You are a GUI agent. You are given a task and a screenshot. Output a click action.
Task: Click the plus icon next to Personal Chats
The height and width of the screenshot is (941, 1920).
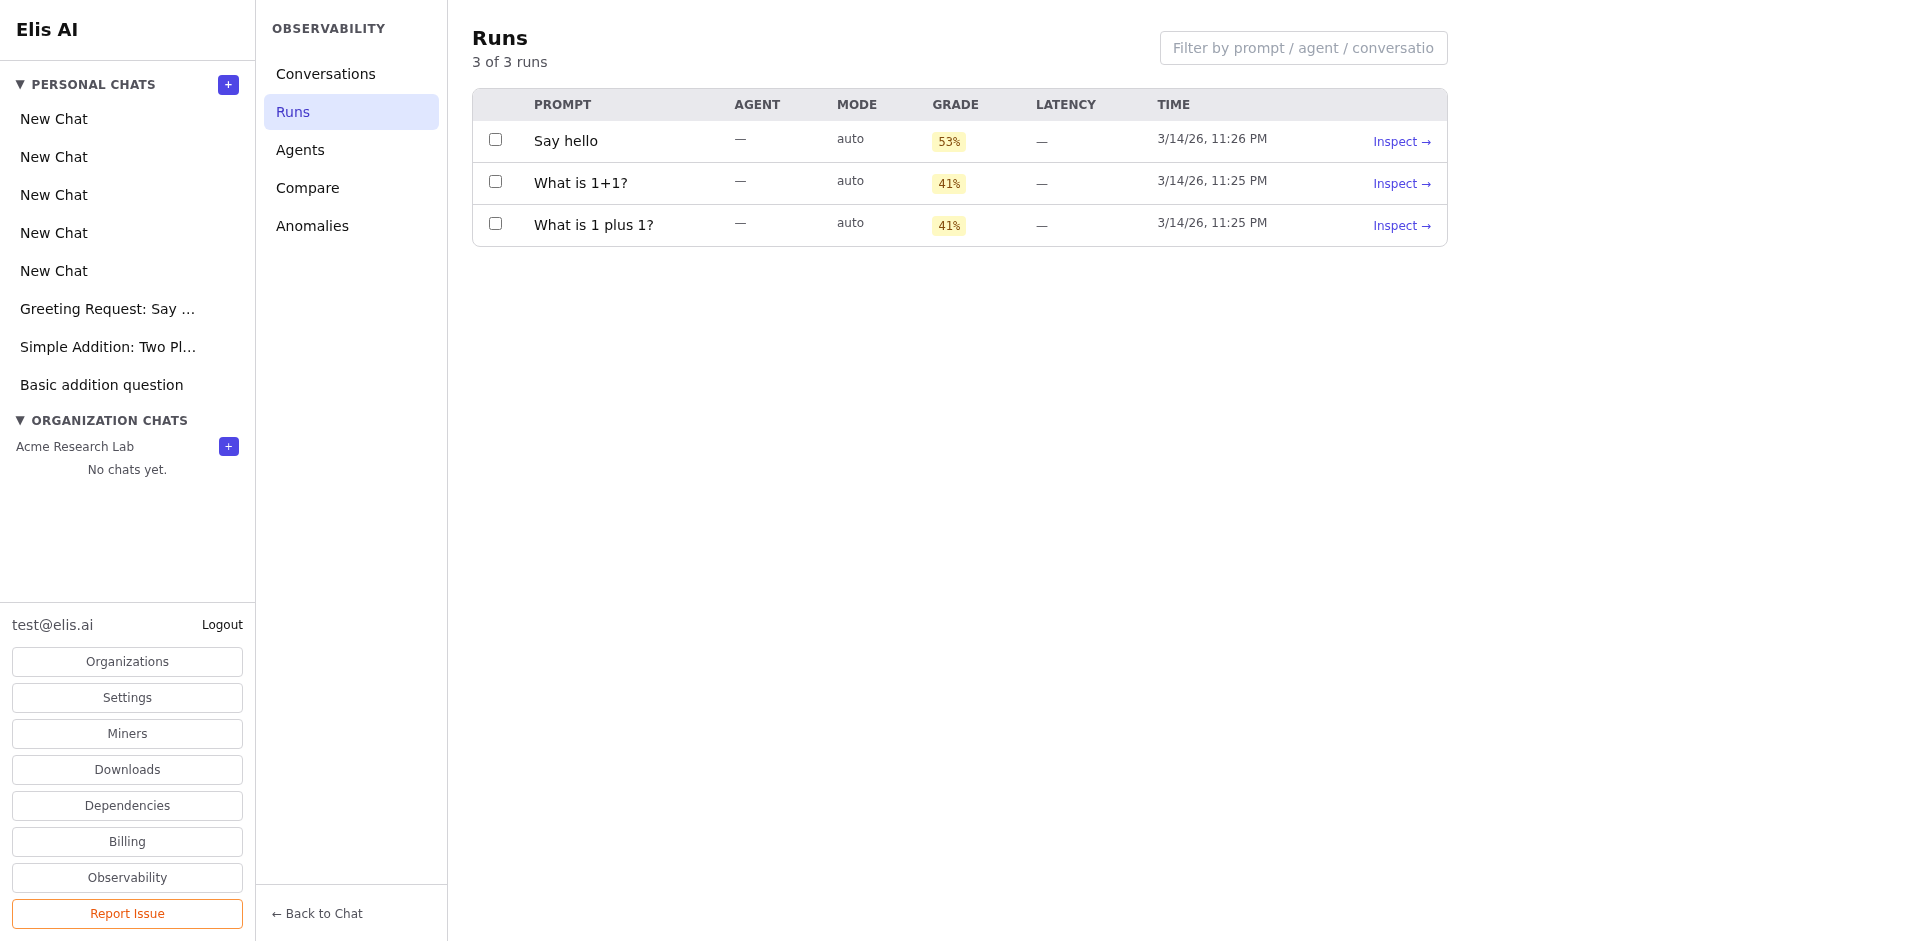pyautogui.click(x=228, y=85)
